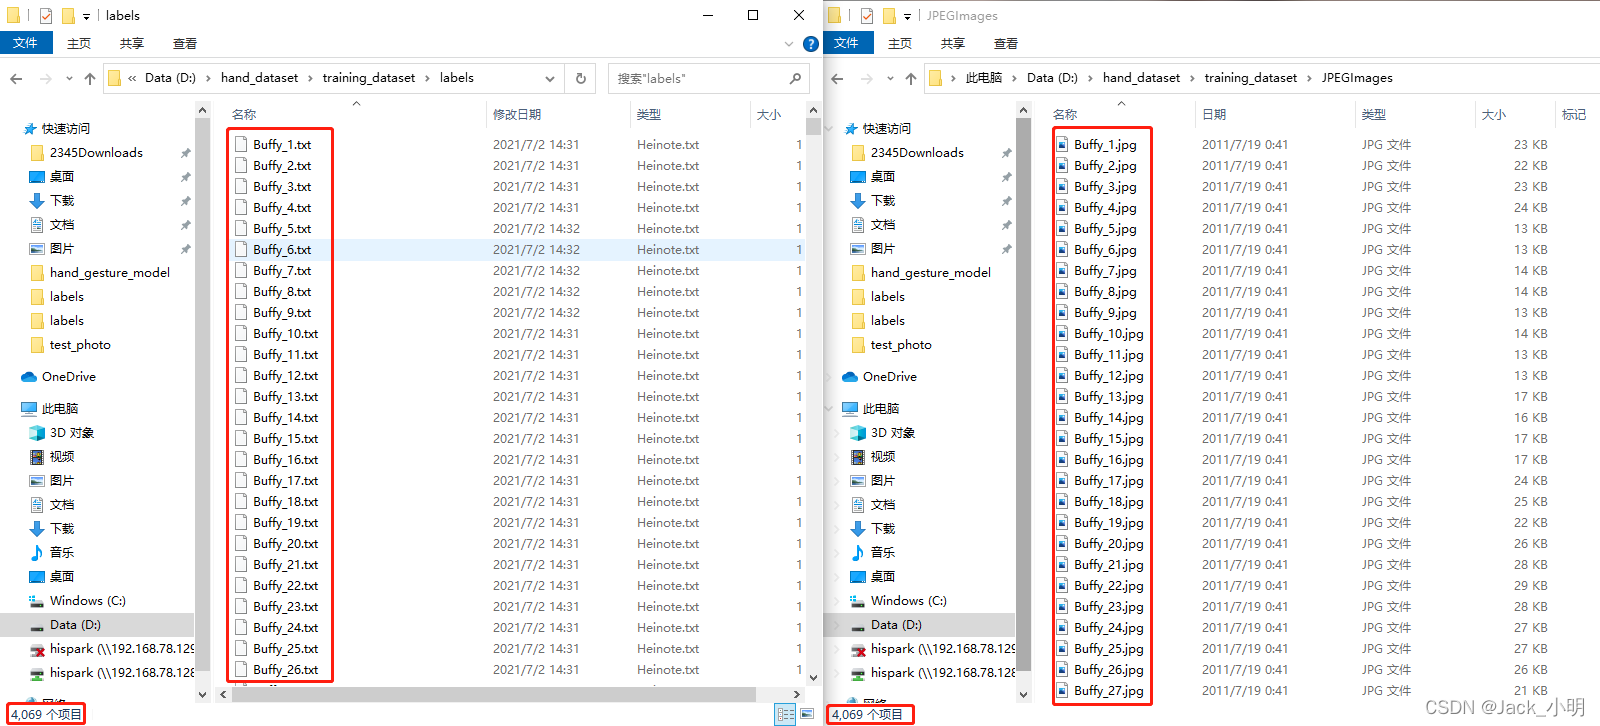Select Buffy_10.jpg in JPEGImages list
Viewport: 1600px width, 726px height.
1108,333
